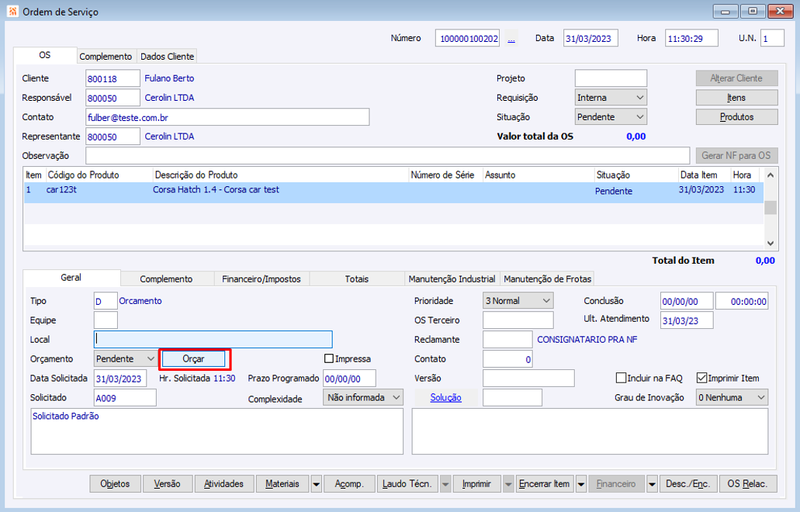This screenshot has width=800, height=512.
Task: Click the ellipsis lookup beside Número field
Action: [x=511, y=39]
